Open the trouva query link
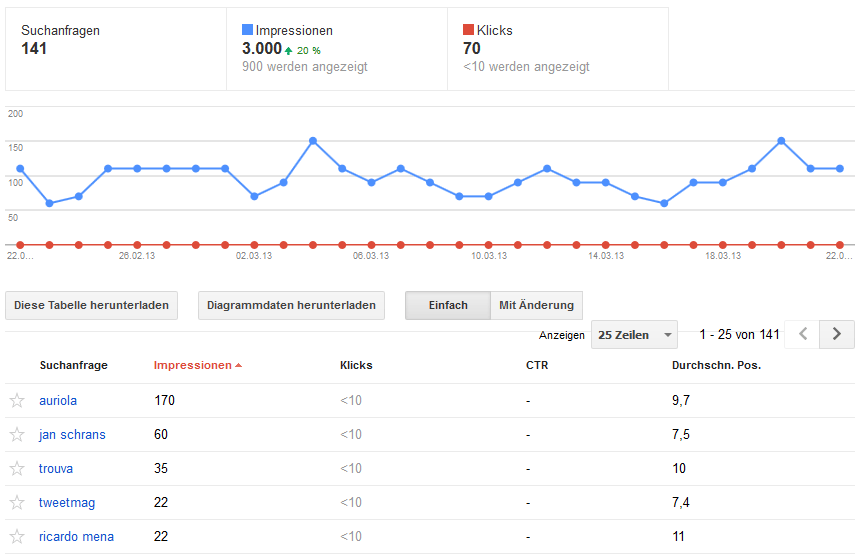 pos(56,469)
